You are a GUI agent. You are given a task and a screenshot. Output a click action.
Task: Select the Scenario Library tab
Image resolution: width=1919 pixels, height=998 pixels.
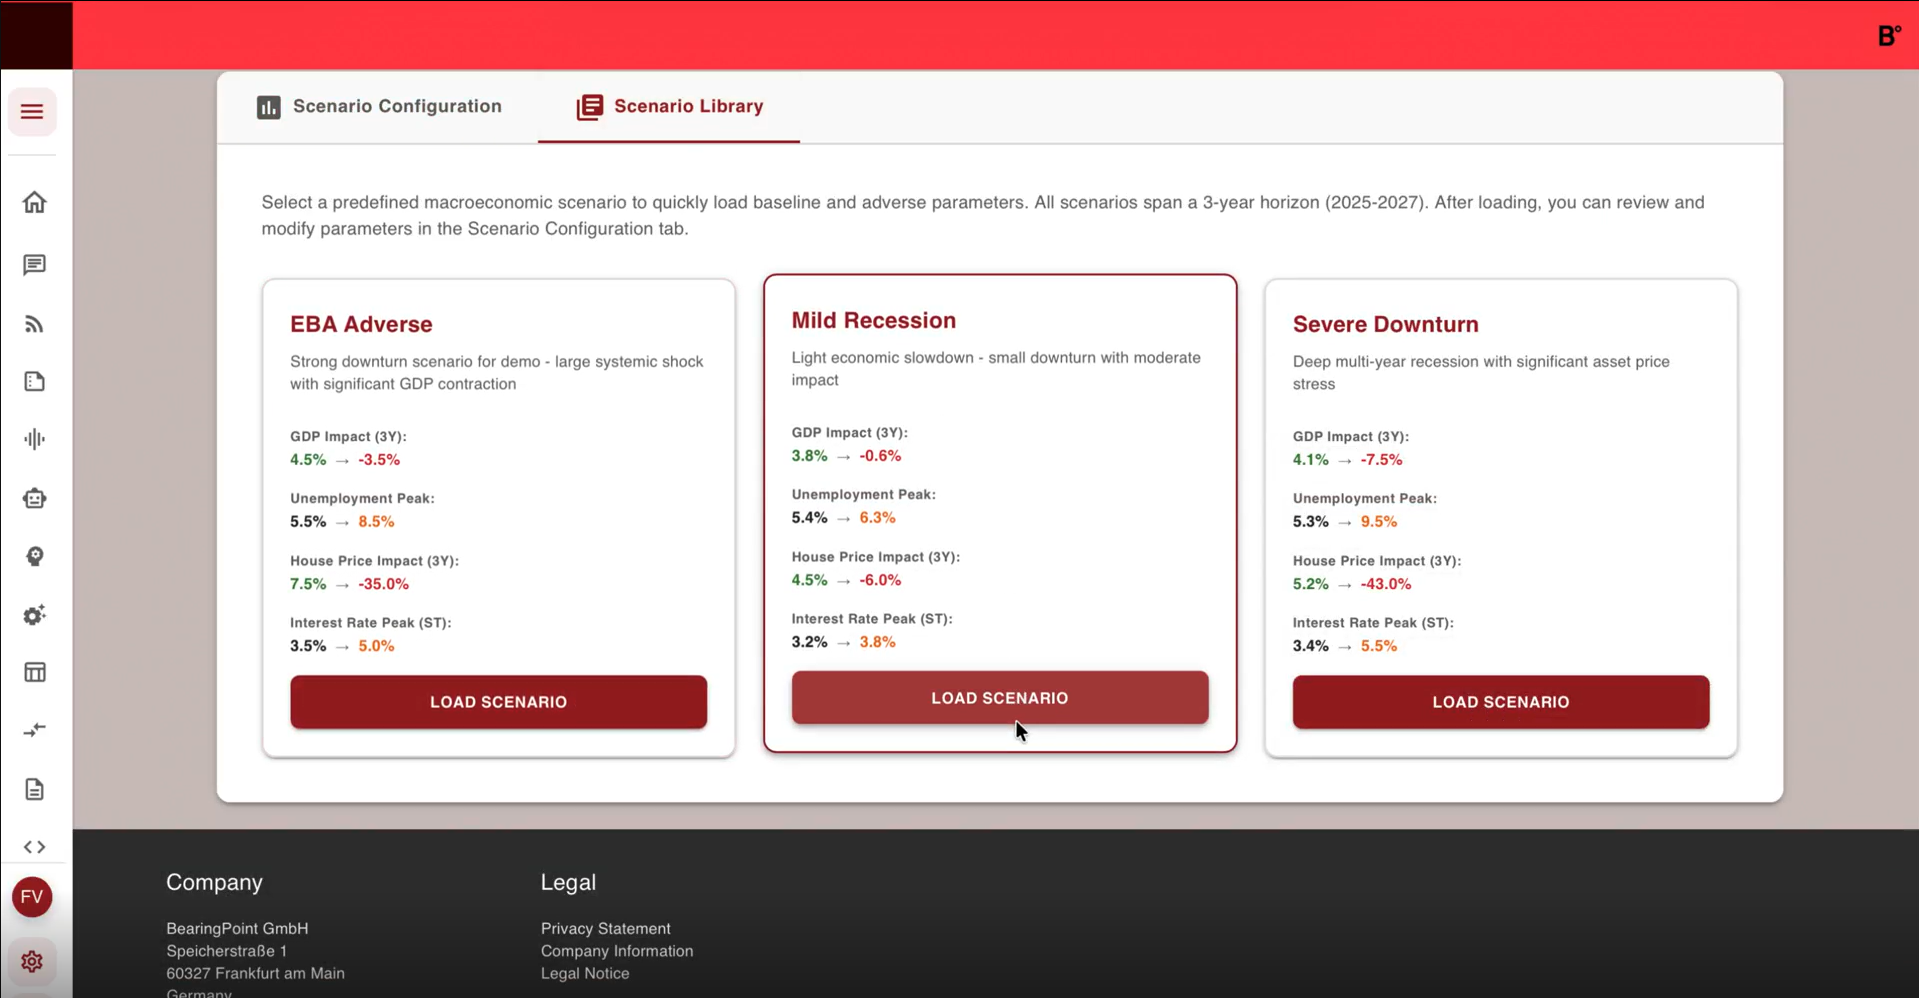669,107
